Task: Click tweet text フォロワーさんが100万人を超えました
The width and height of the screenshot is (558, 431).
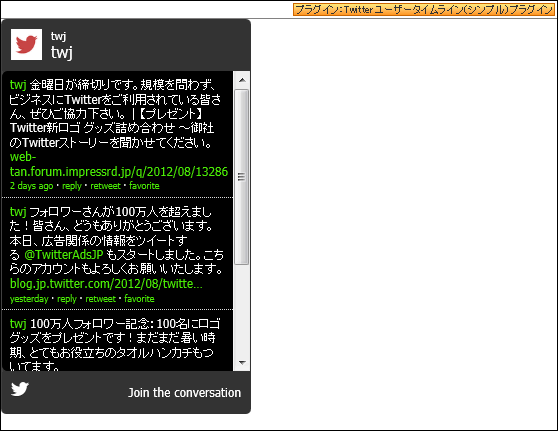Action: click(x=116, y=241)
